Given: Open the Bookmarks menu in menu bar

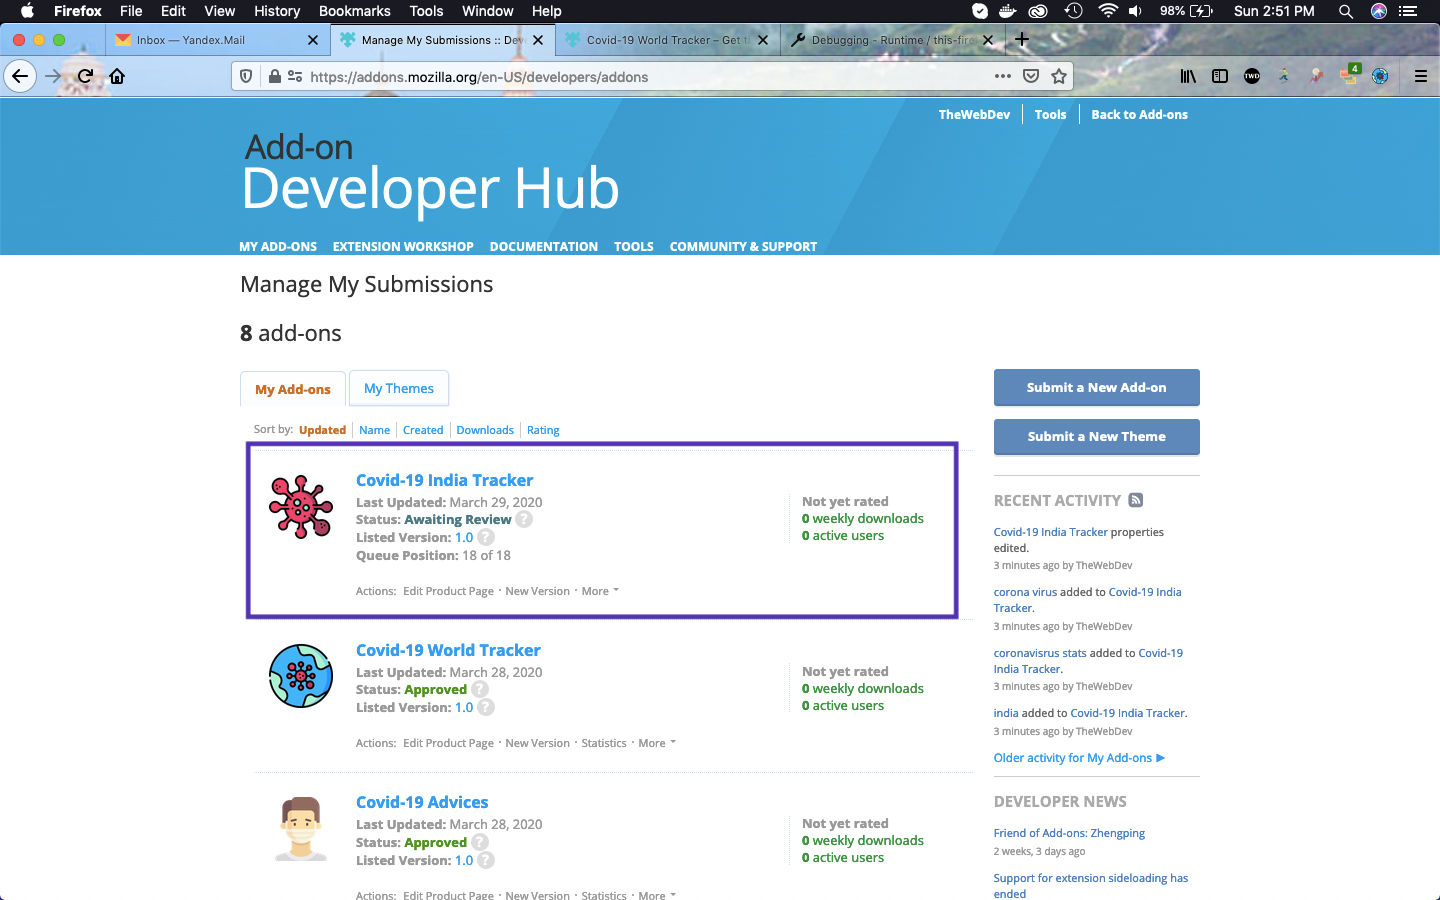Looking at the screenshot, I should (354, 11).
